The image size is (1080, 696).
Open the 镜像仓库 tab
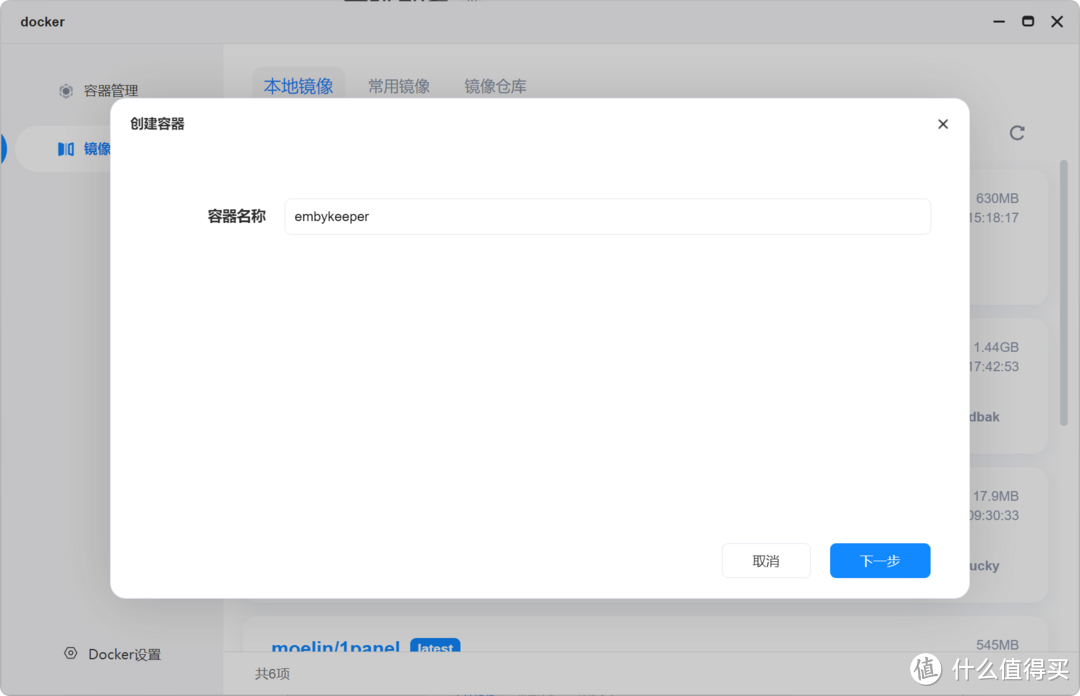[x=496, y=85]
